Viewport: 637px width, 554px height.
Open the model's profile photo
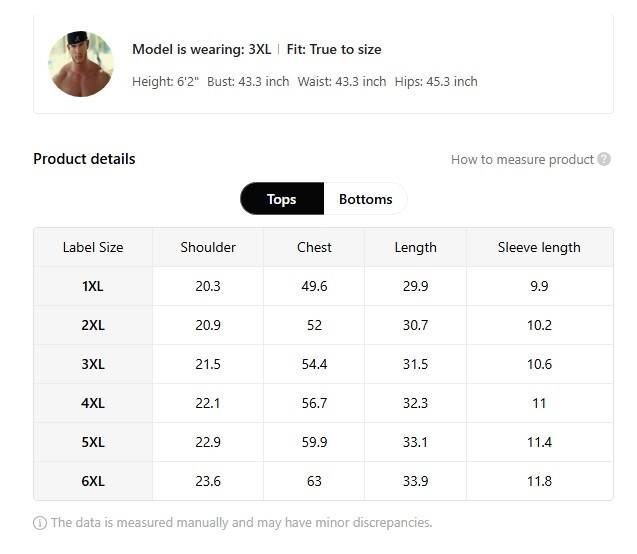[80, 64]
